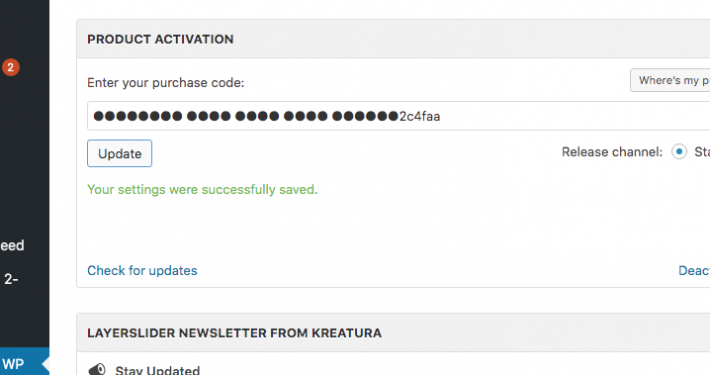The width and height of the screenshot is (710, 375).
Task: Click the green settings saved success message
Action: coord(202,189)
